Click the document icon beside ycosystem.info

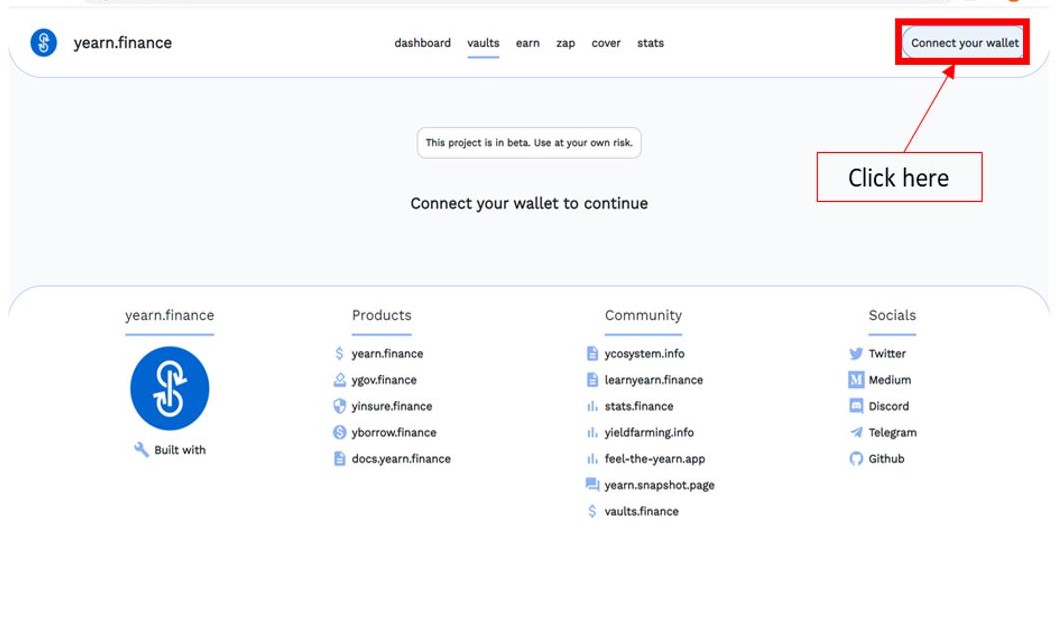coord(592,353)
